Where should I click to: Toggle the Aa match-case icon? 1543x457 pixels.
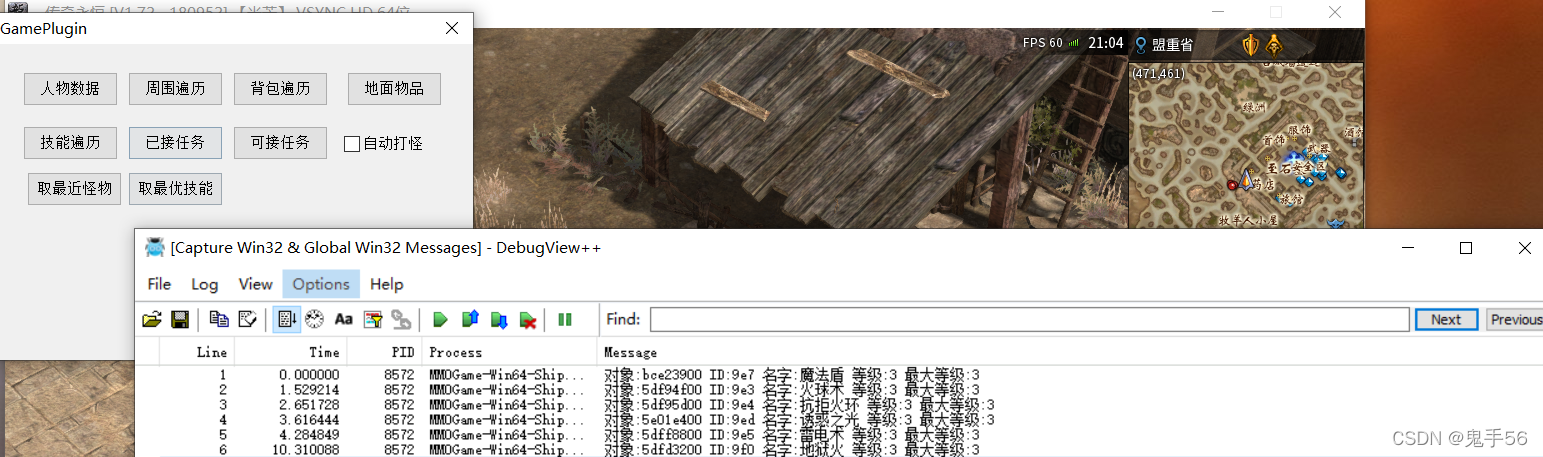pos(343,320)
